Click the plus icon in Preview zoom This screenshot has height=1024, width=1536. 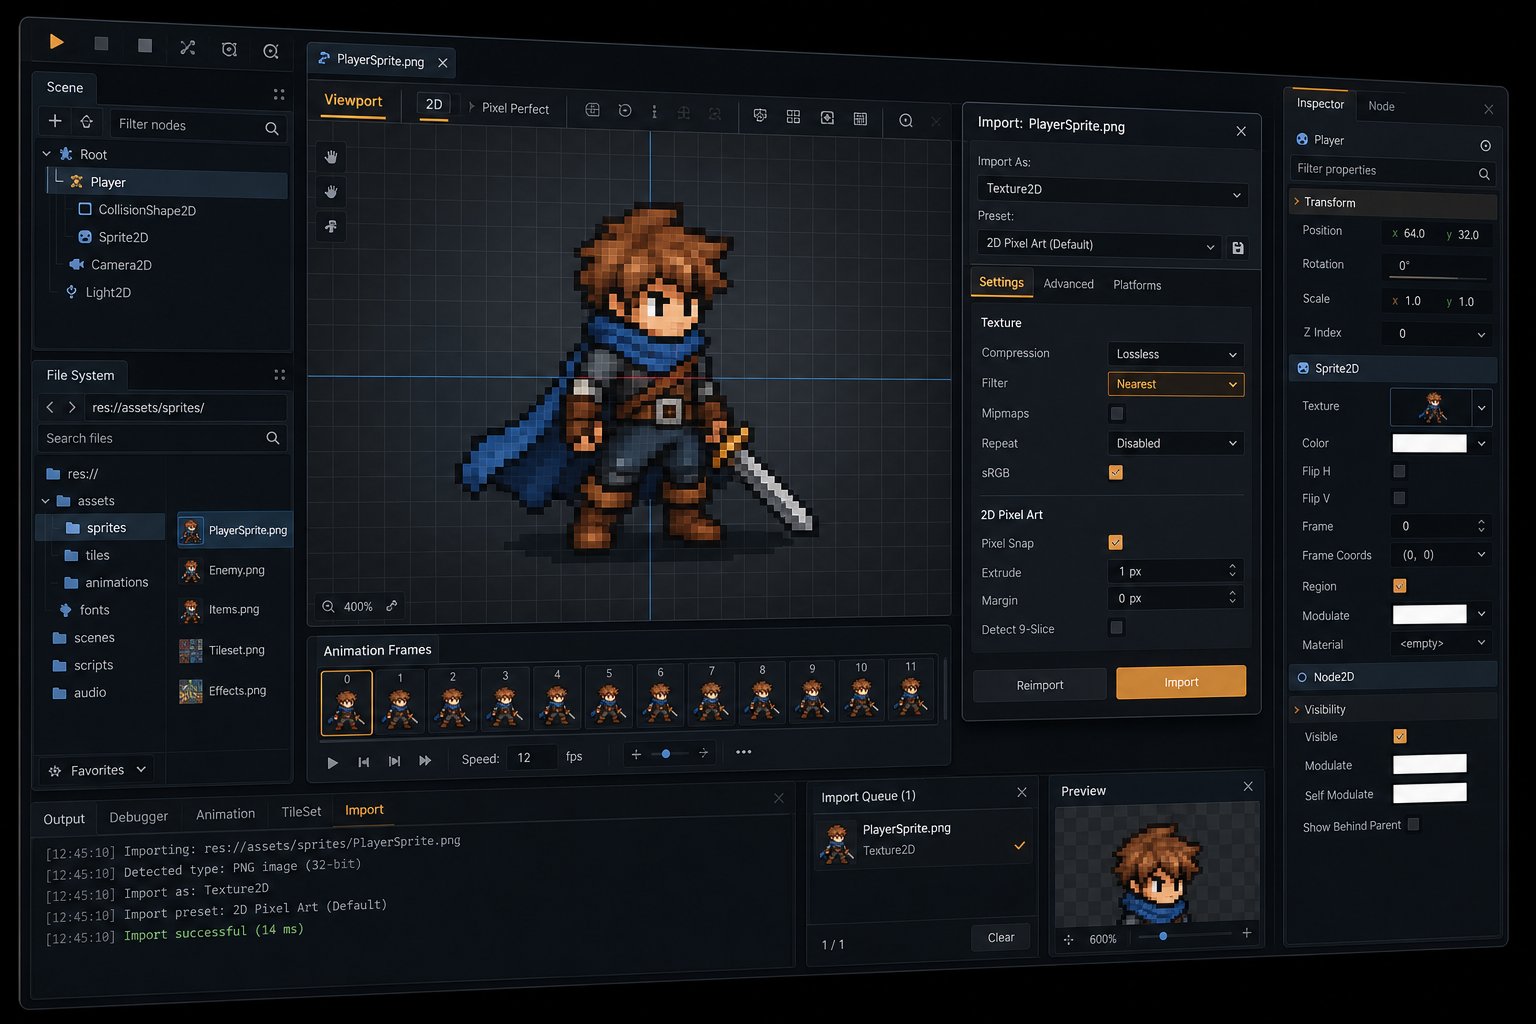click(1247, 933)
